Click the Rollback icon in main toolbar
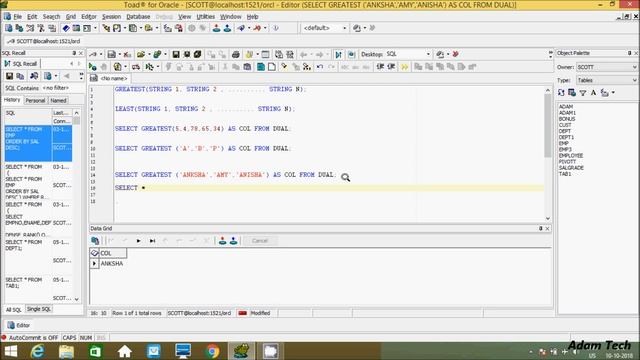The image size is (640, 360). [227, 28]
